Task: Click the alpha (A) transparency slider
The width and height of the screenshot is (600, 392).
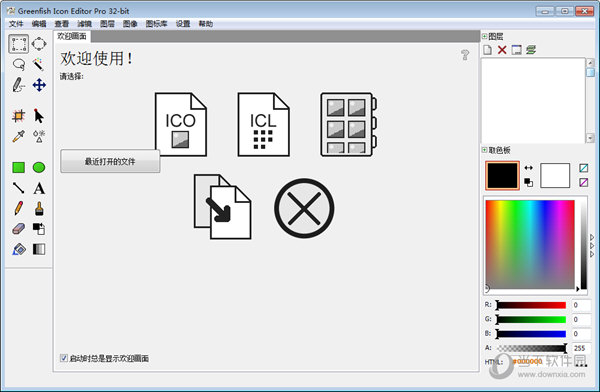Action: coord(531,348)
